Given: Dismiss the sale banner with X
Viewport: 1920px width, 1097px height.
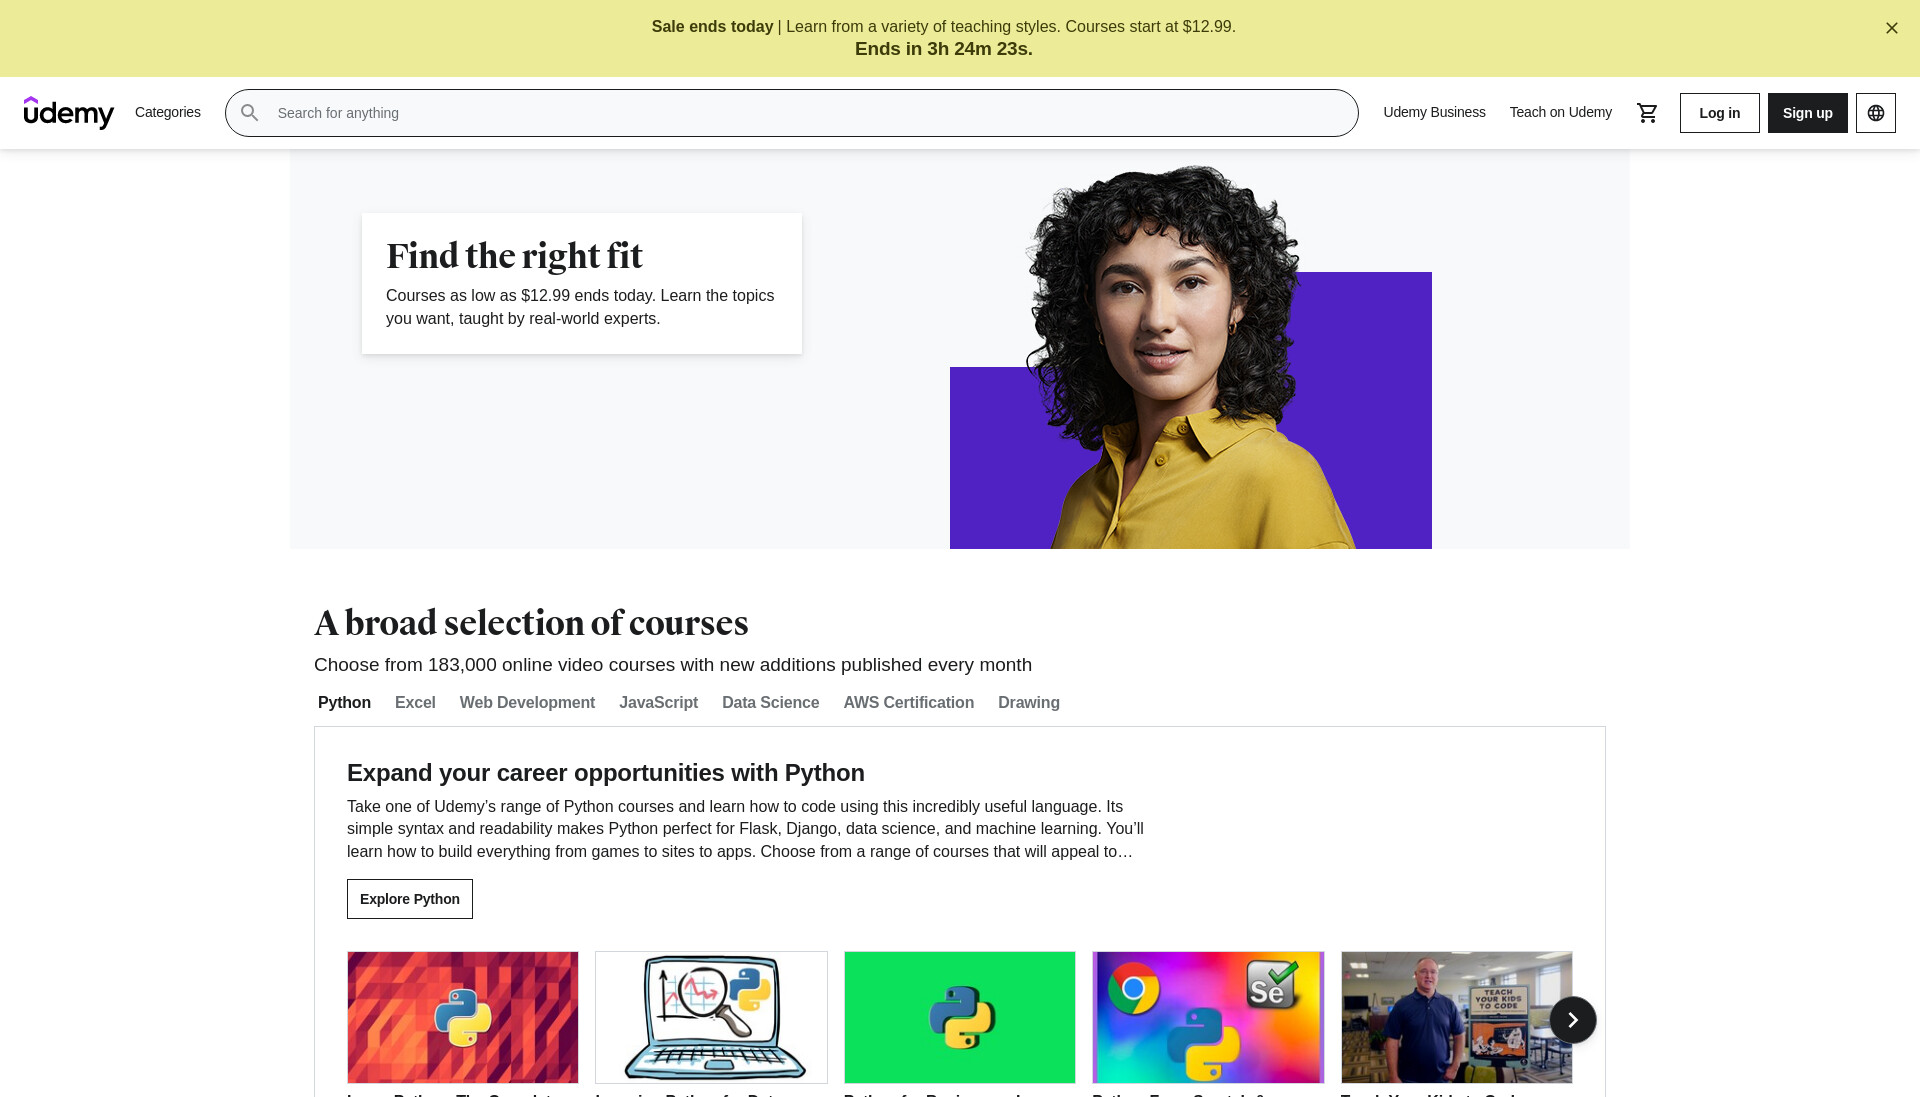Looking at the screenshot, I should [1892, 28].
